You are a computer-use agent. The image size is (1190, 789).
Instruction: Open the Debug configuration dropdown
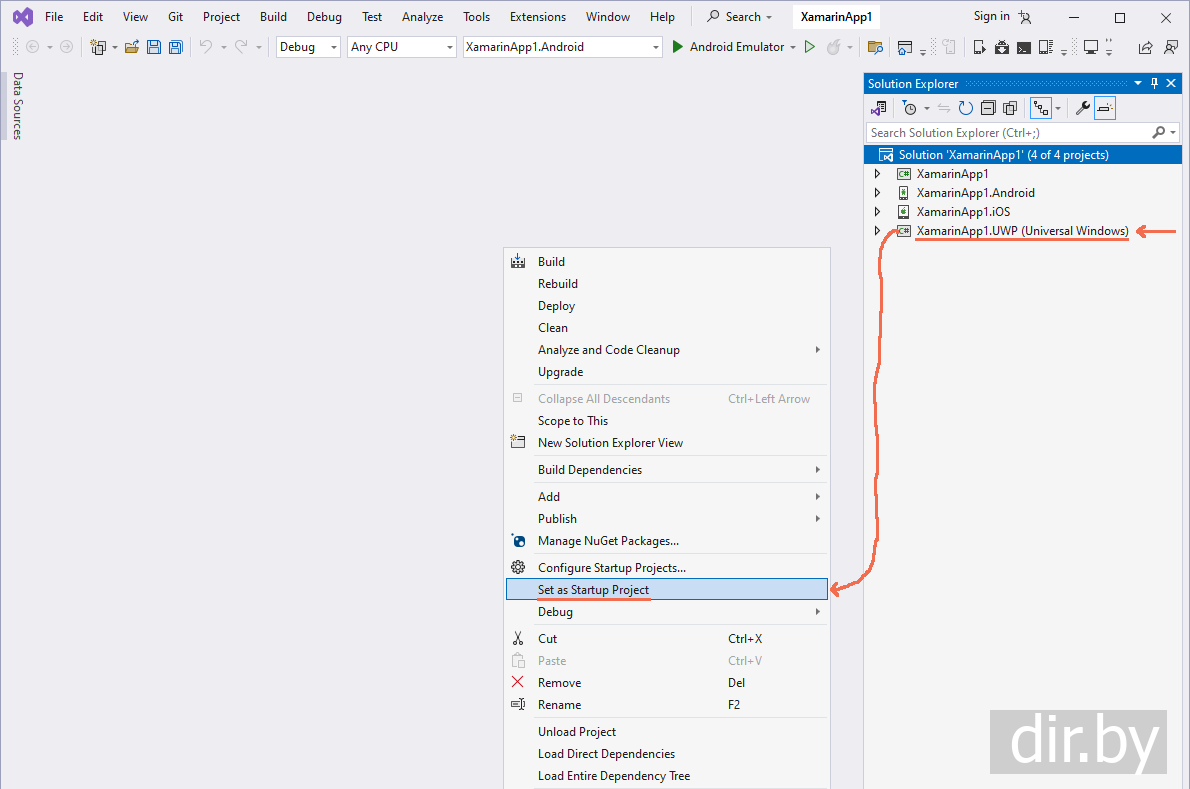pyautogui.click(x=308, y=47)
